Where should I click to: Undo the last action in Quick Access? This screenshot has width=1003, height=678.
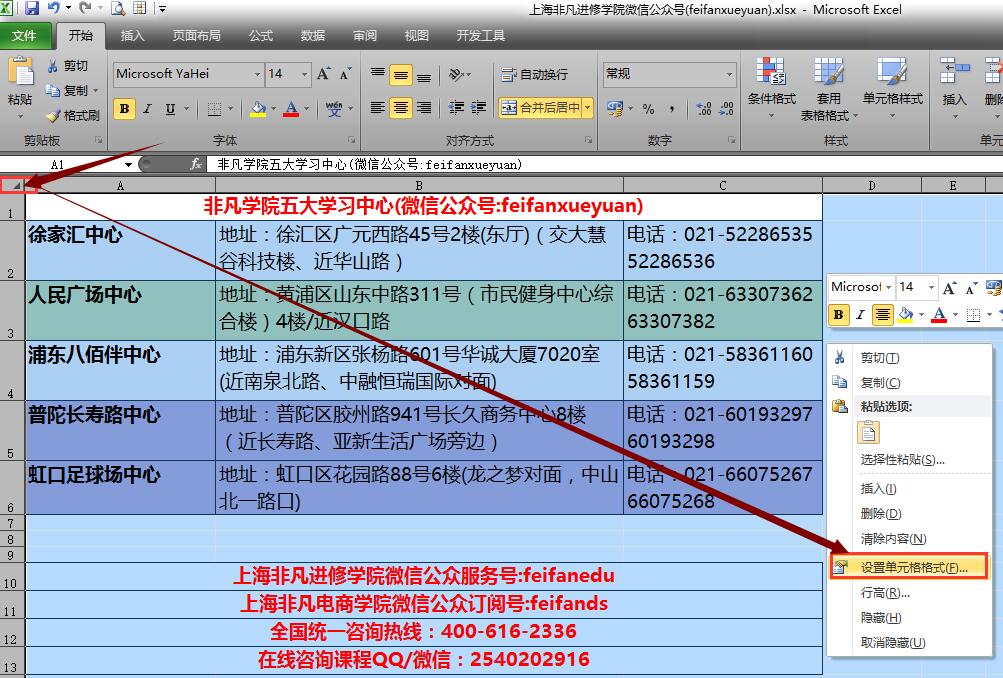point(54,9)
